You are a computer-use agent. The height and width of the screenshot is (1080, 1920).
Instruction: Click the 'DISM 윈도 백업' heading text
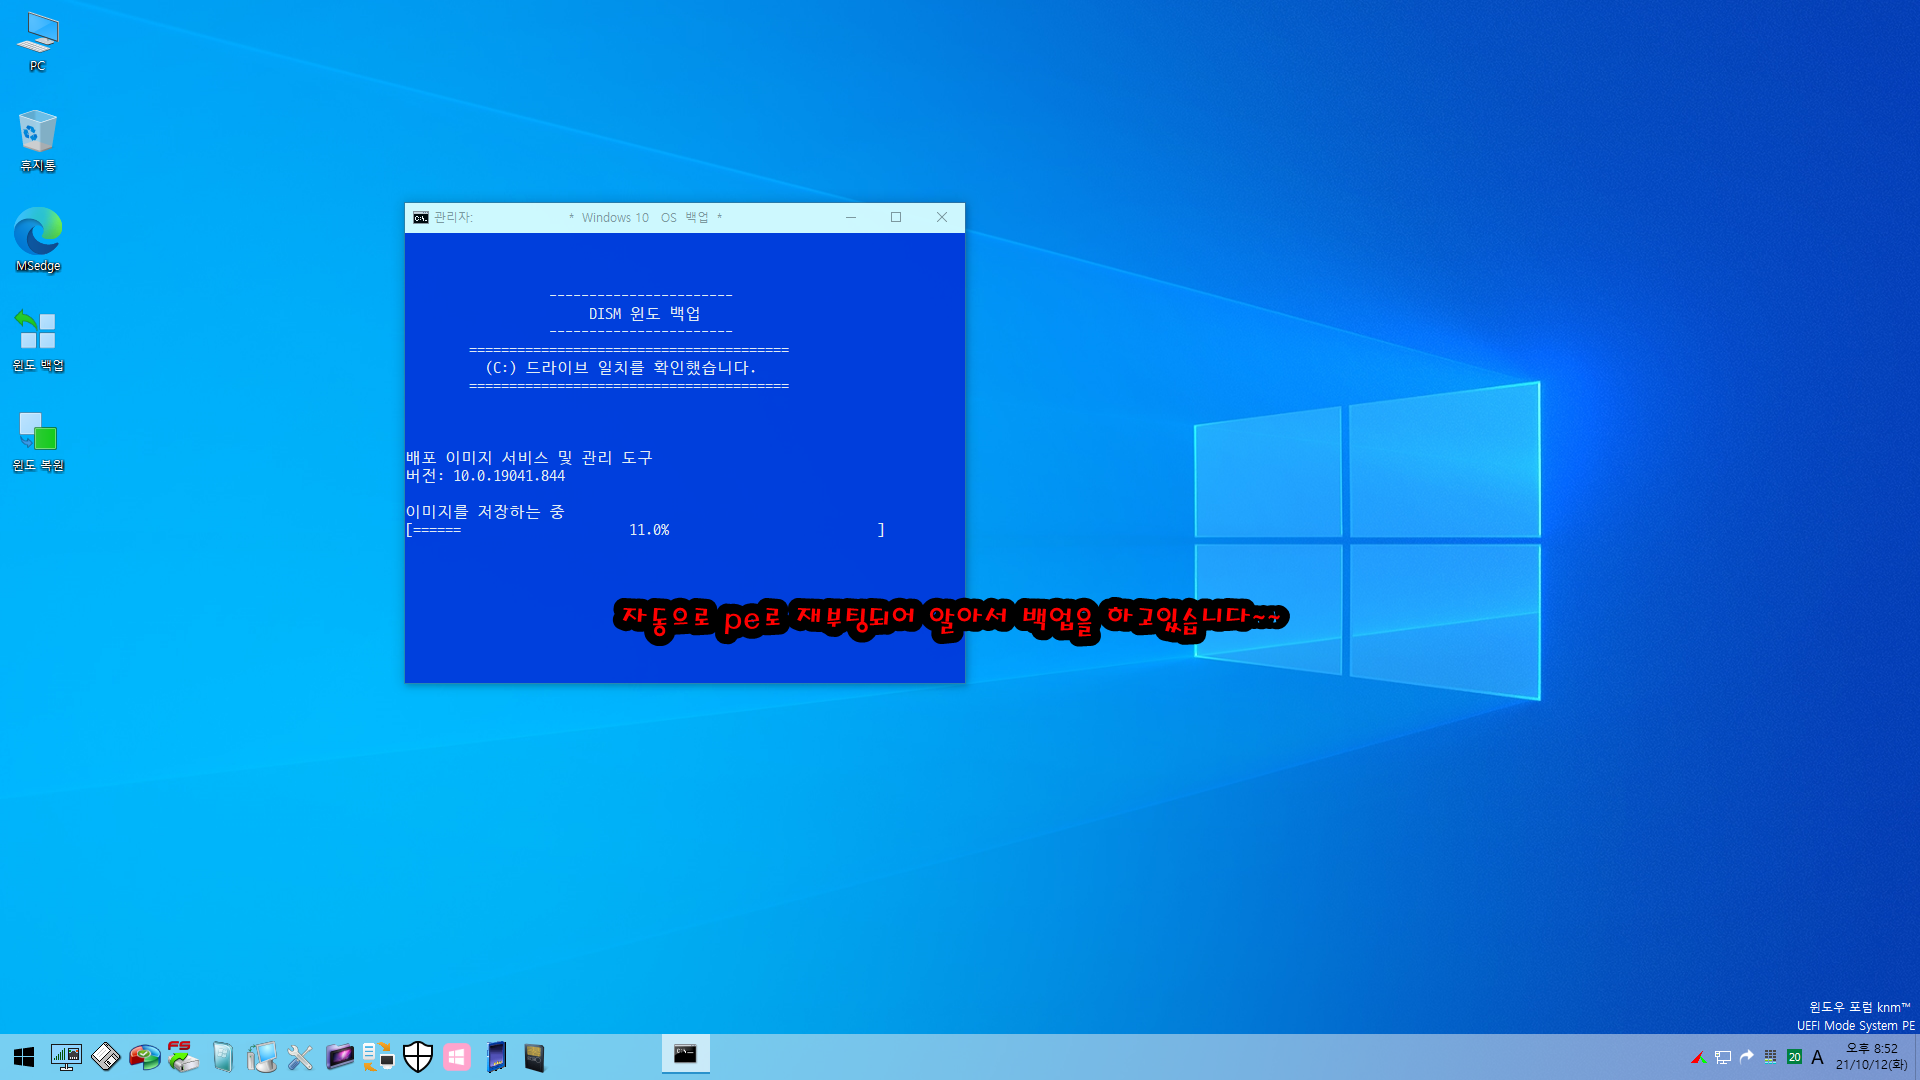tap(644, 314)
